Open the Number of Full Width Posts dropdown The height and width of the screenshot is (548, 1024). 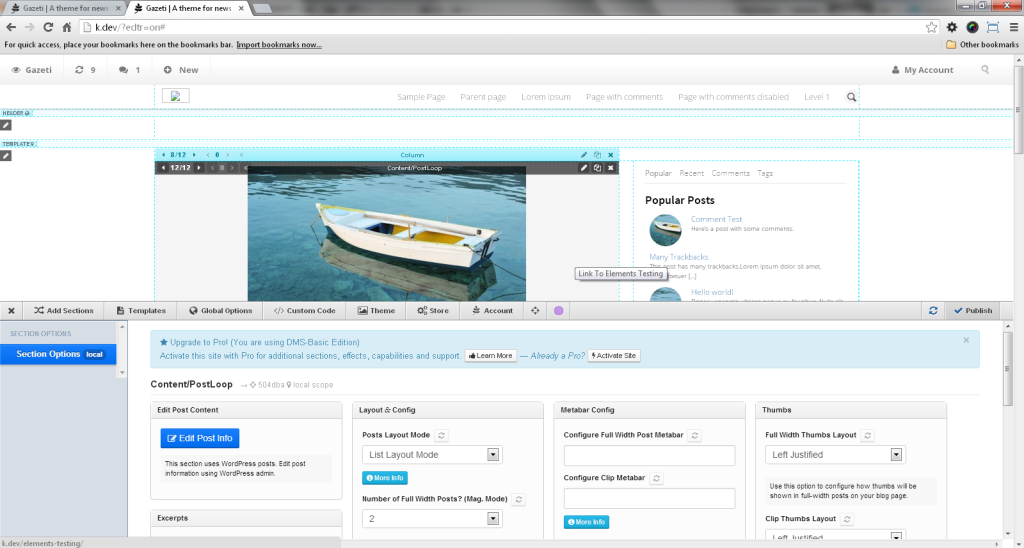[x=432, y=519]
